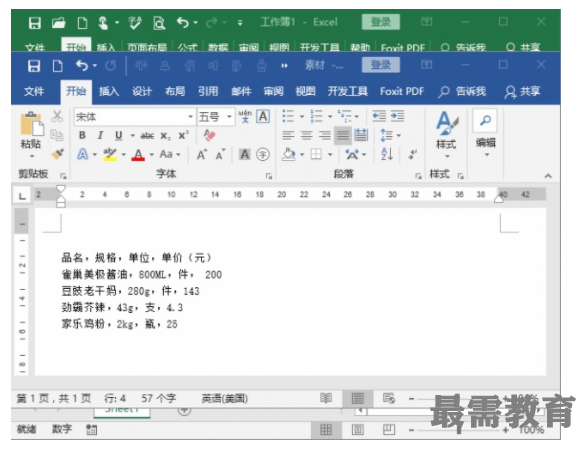Toggle subscript formatting
This screenshot has height=451, width=582.
(165, 136)
